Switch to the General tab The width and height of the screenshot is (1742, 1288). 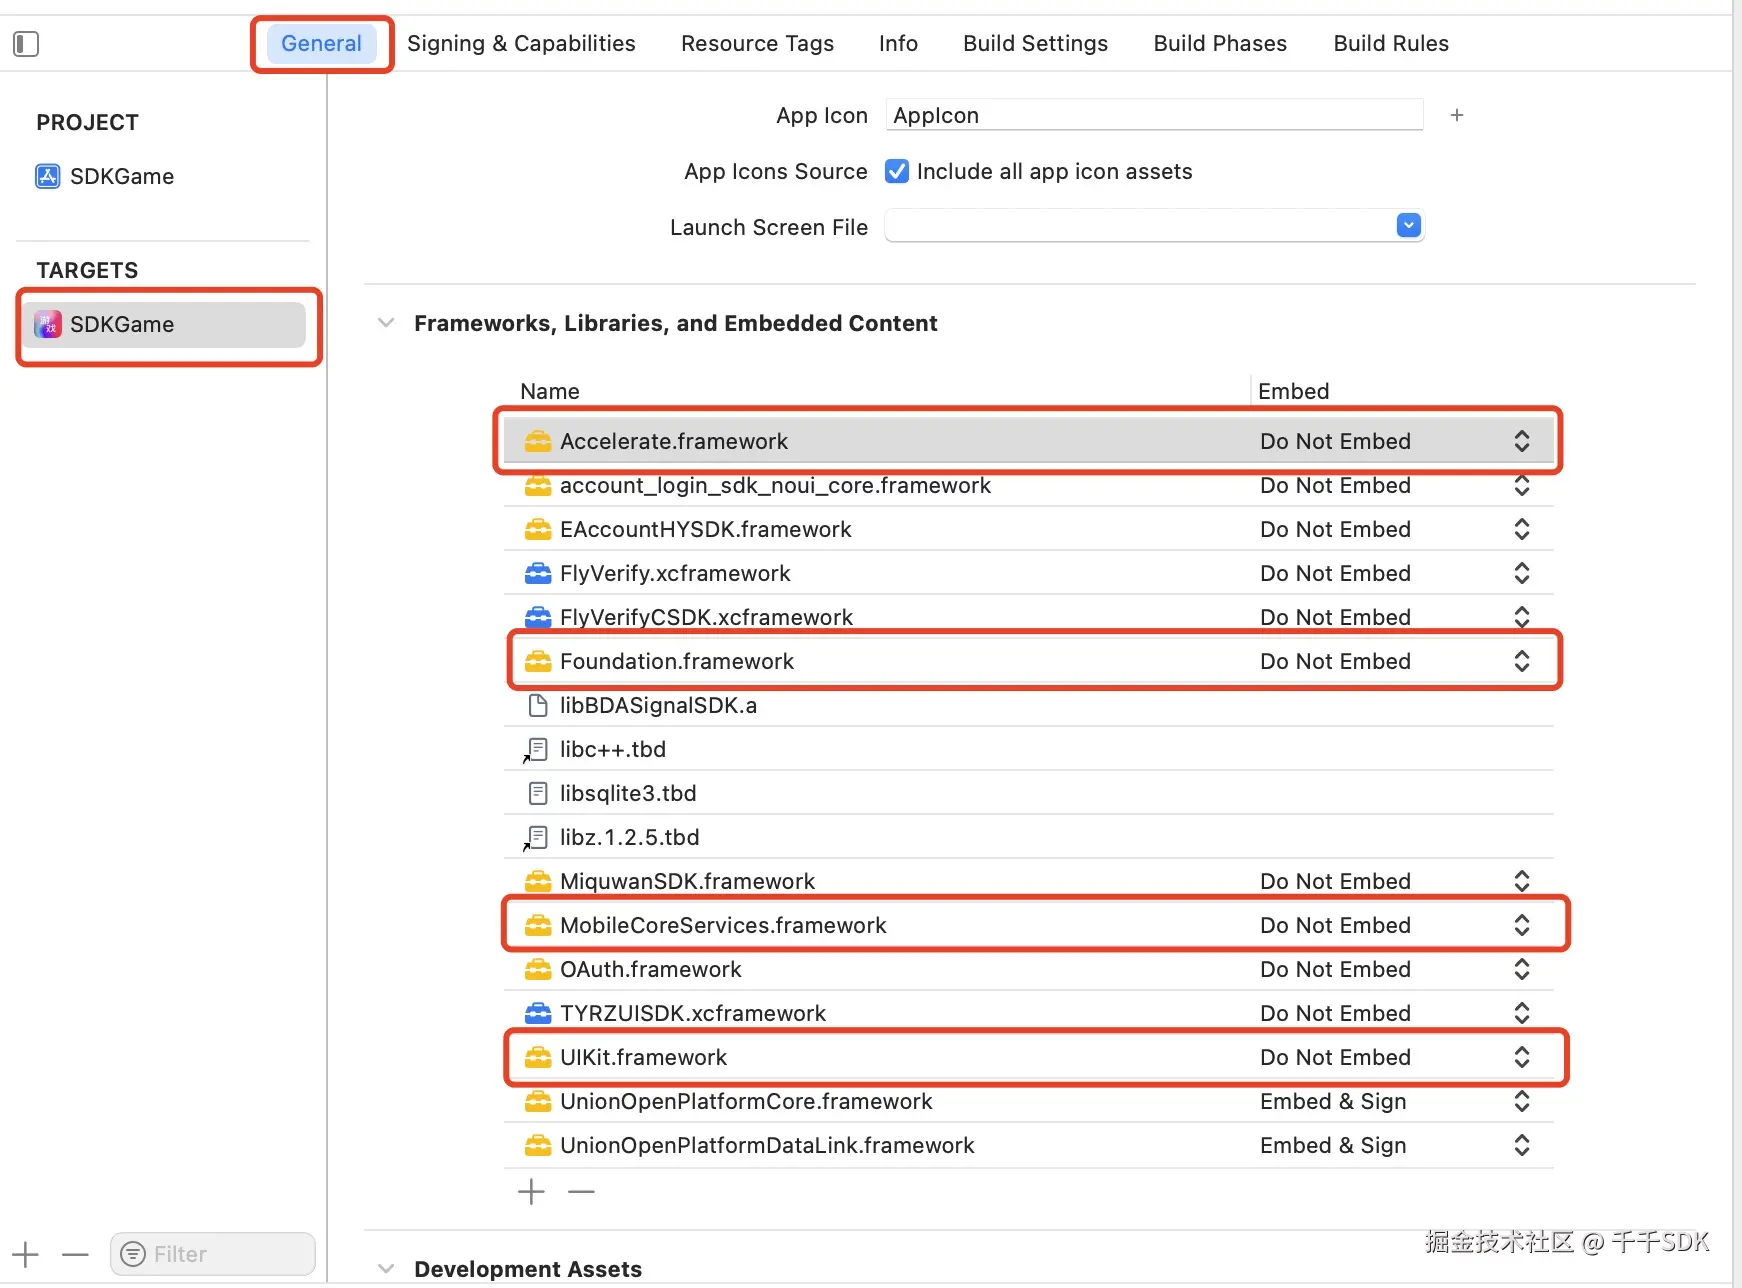(321, 44)
